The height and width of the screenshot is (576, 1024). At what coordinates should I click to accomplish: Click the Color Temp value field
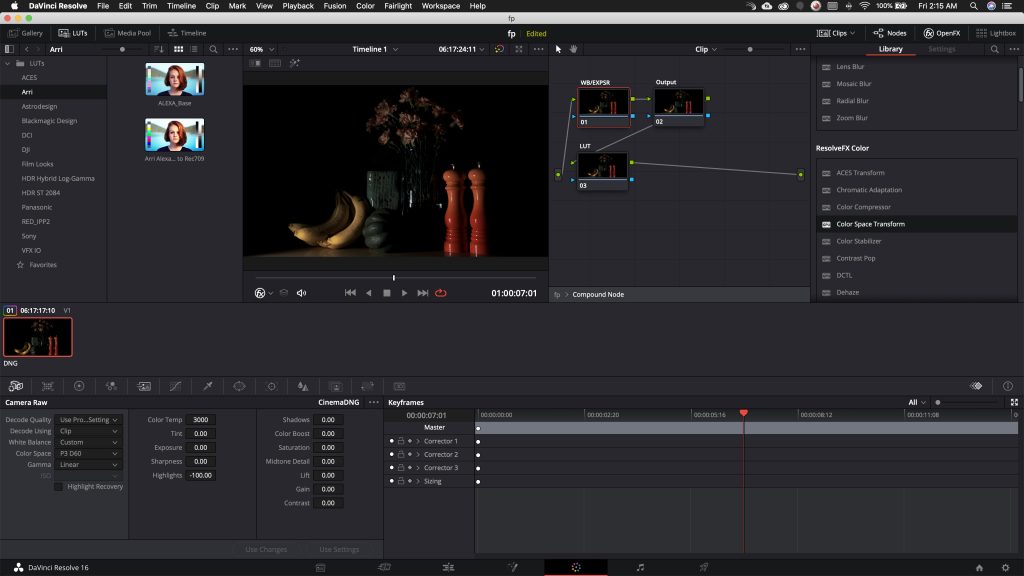tap(200, 420)
